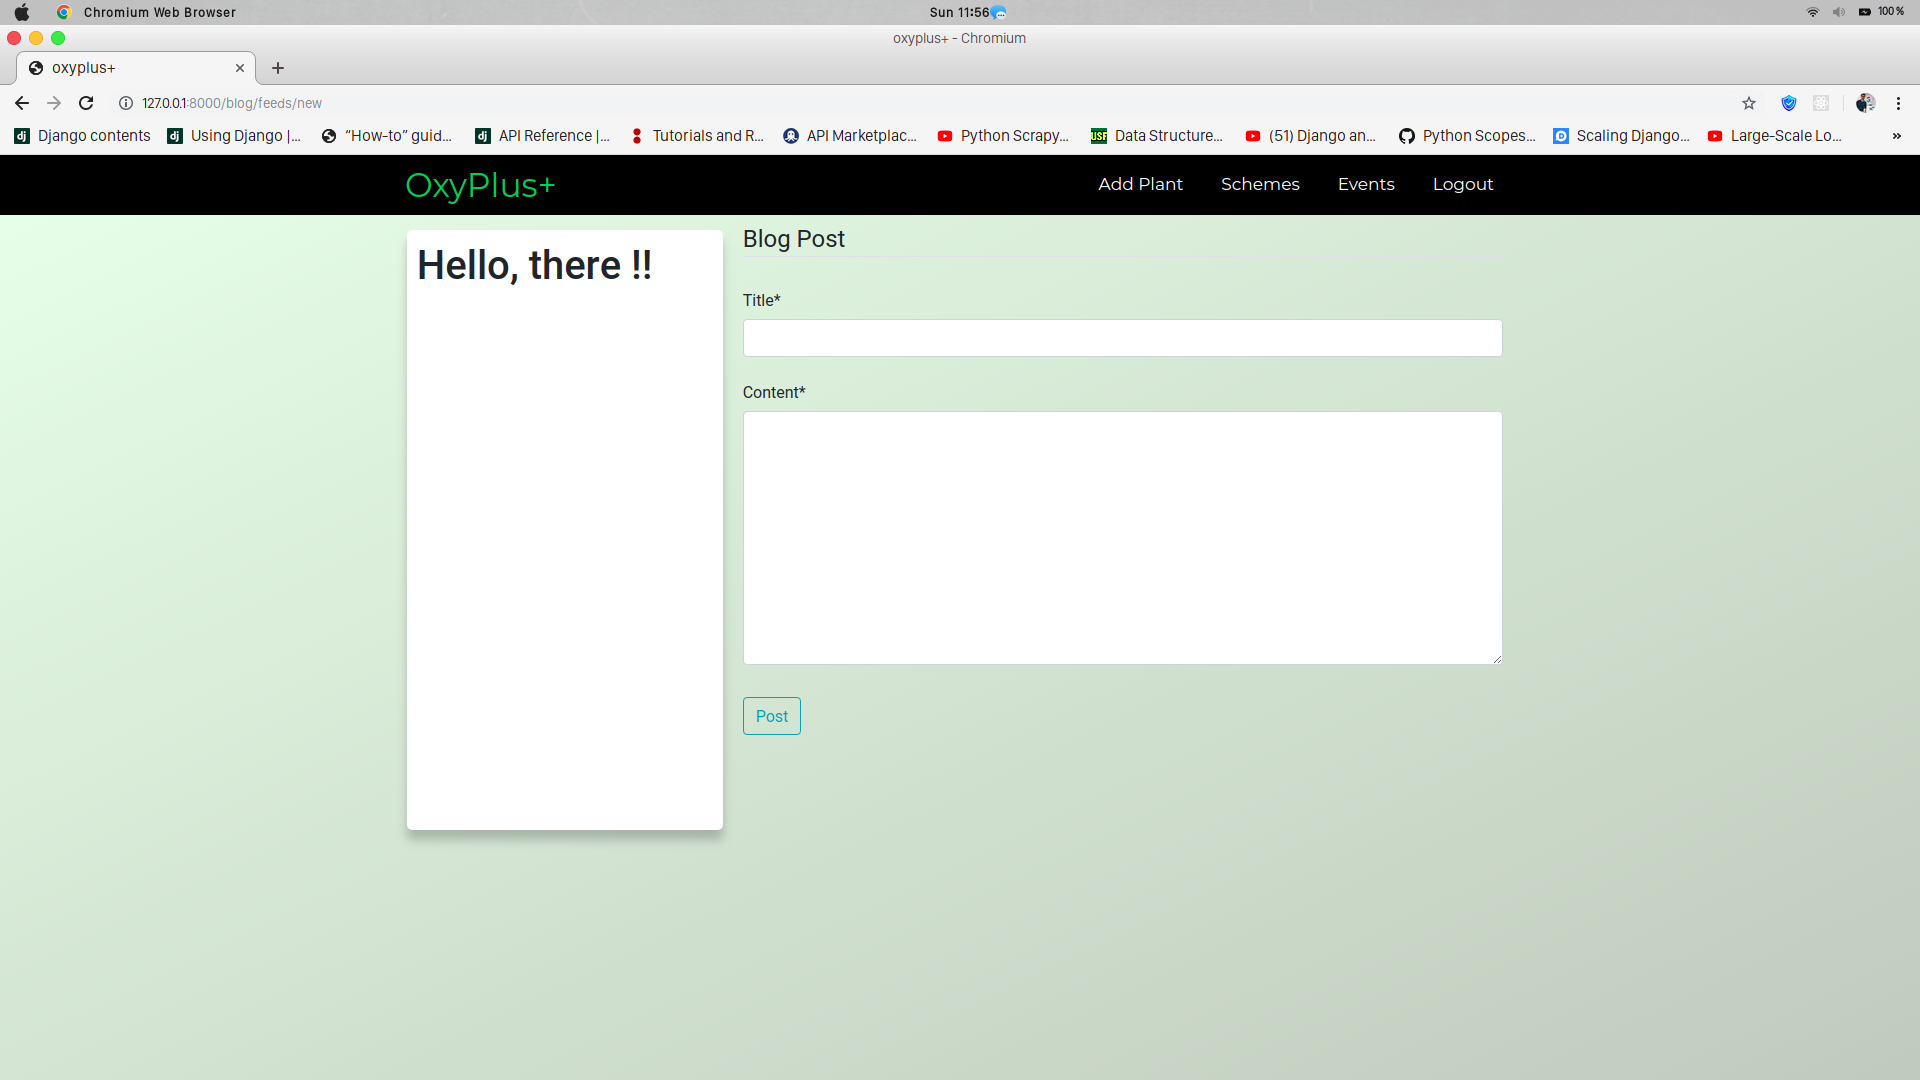Screen dimensions: 1920x1080
Task: Open the blue shield extension icon
Action: click(x=1789, y=103)
